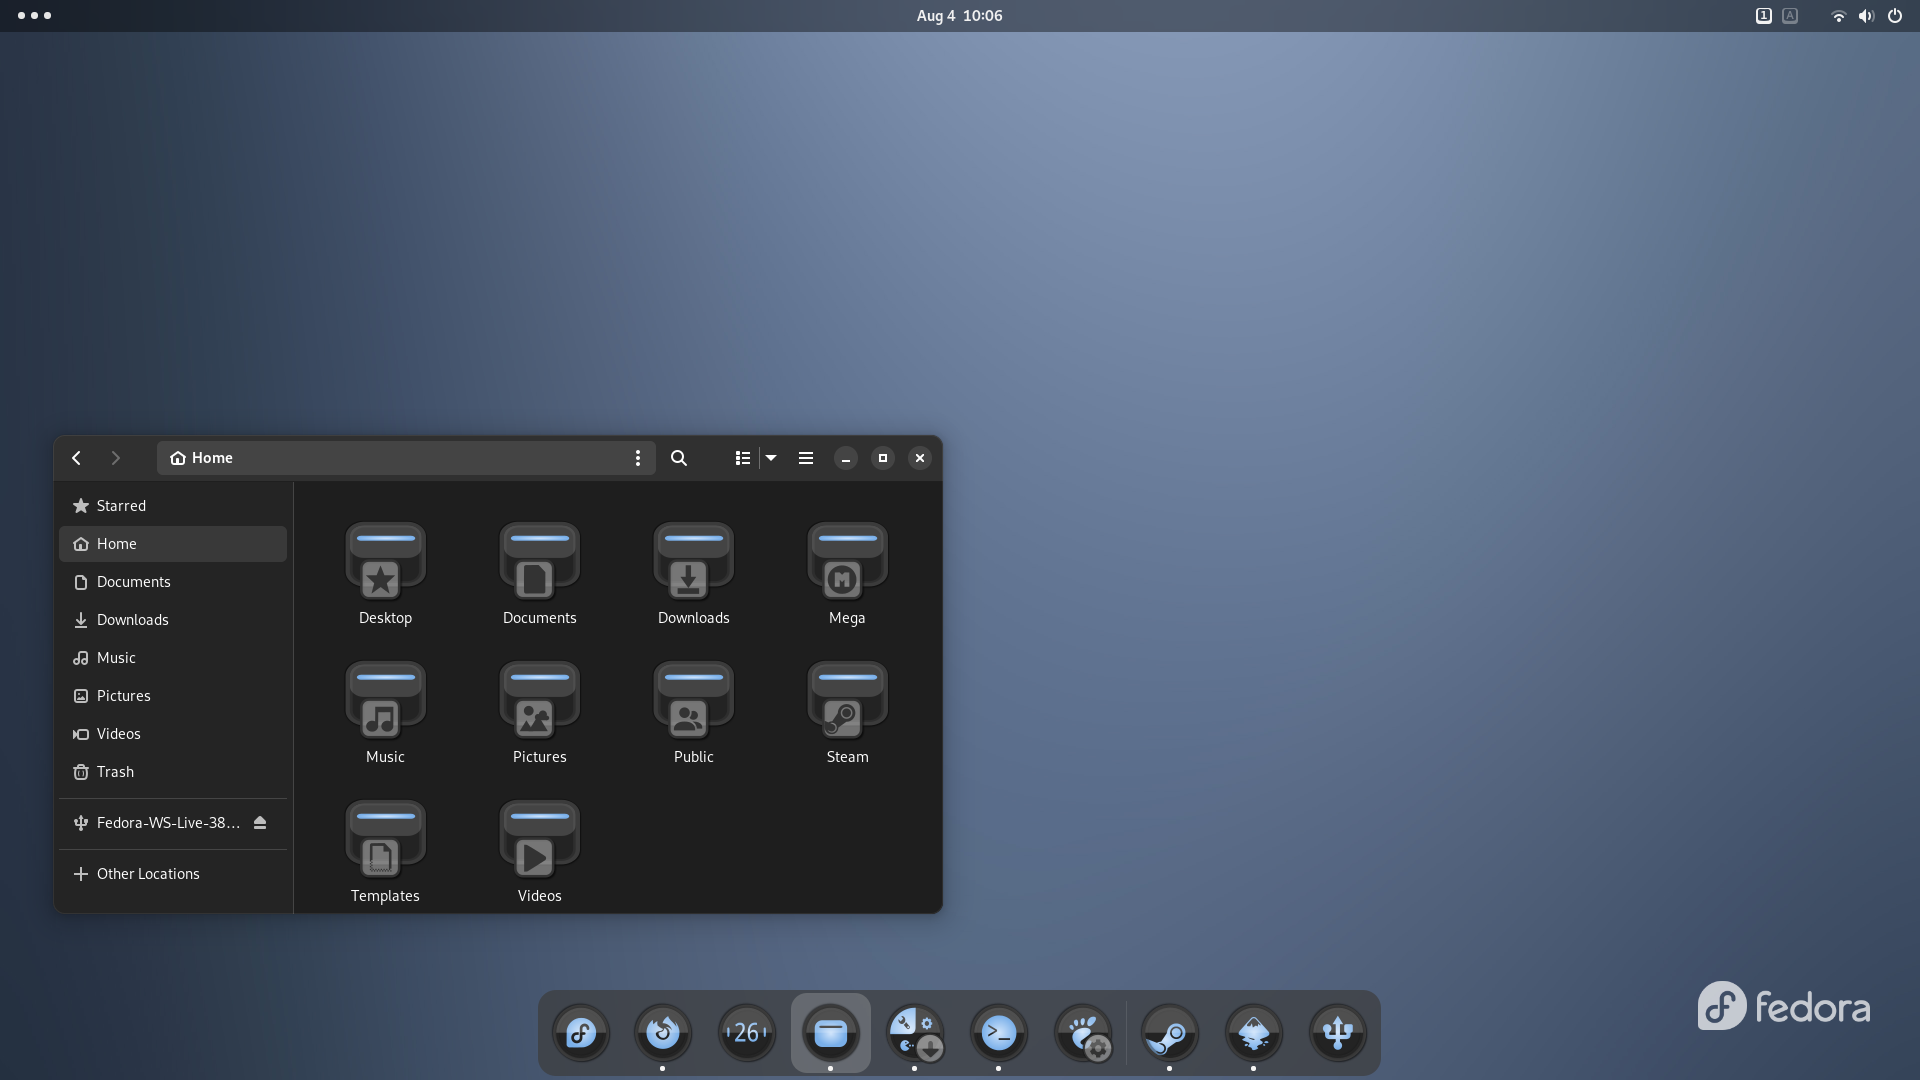This screenshot has height=1080, width=1920.
Task: Go back with the back arrow
Action: [77, 458]
